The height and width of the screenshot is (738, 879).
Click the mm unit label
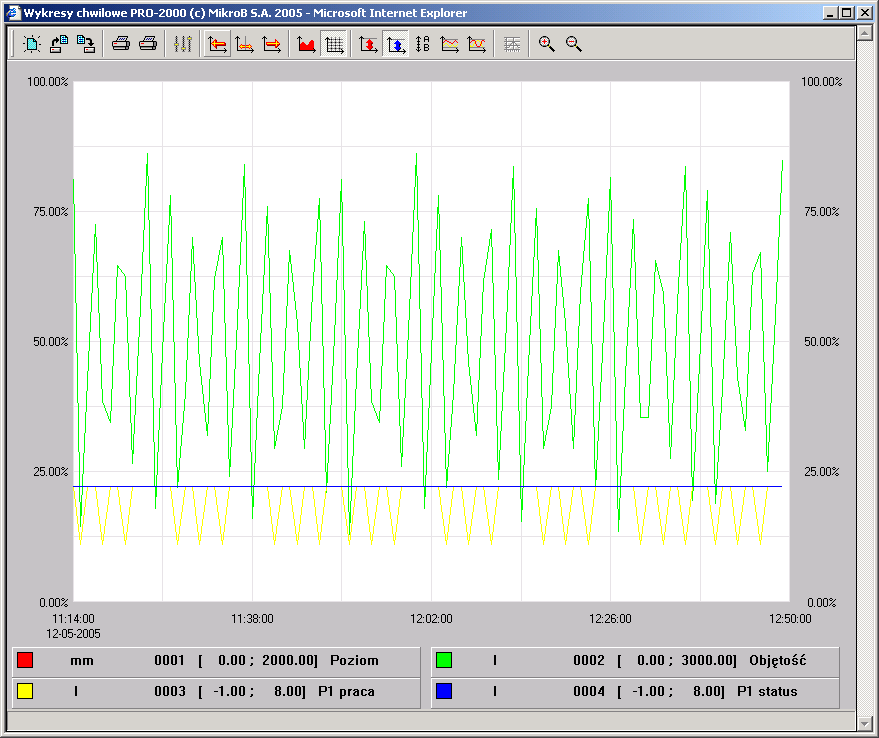coord(82,661)
